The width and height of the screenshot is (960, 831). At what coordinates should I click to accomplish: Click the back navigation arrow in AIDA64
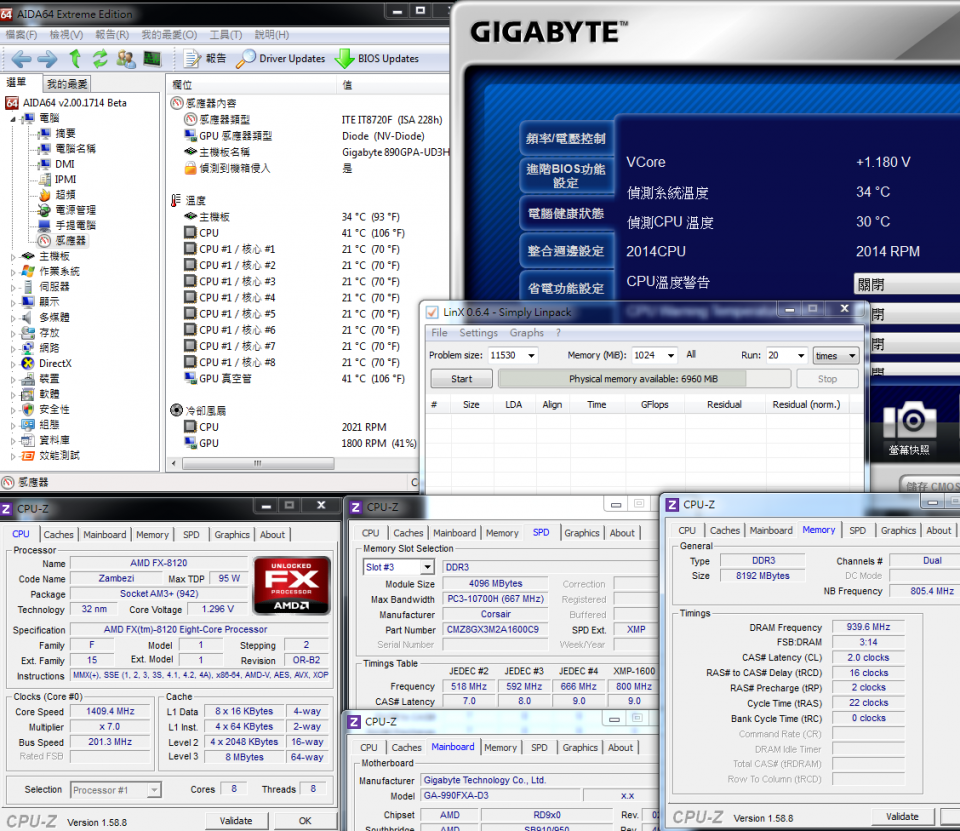(x=20, y=58)
